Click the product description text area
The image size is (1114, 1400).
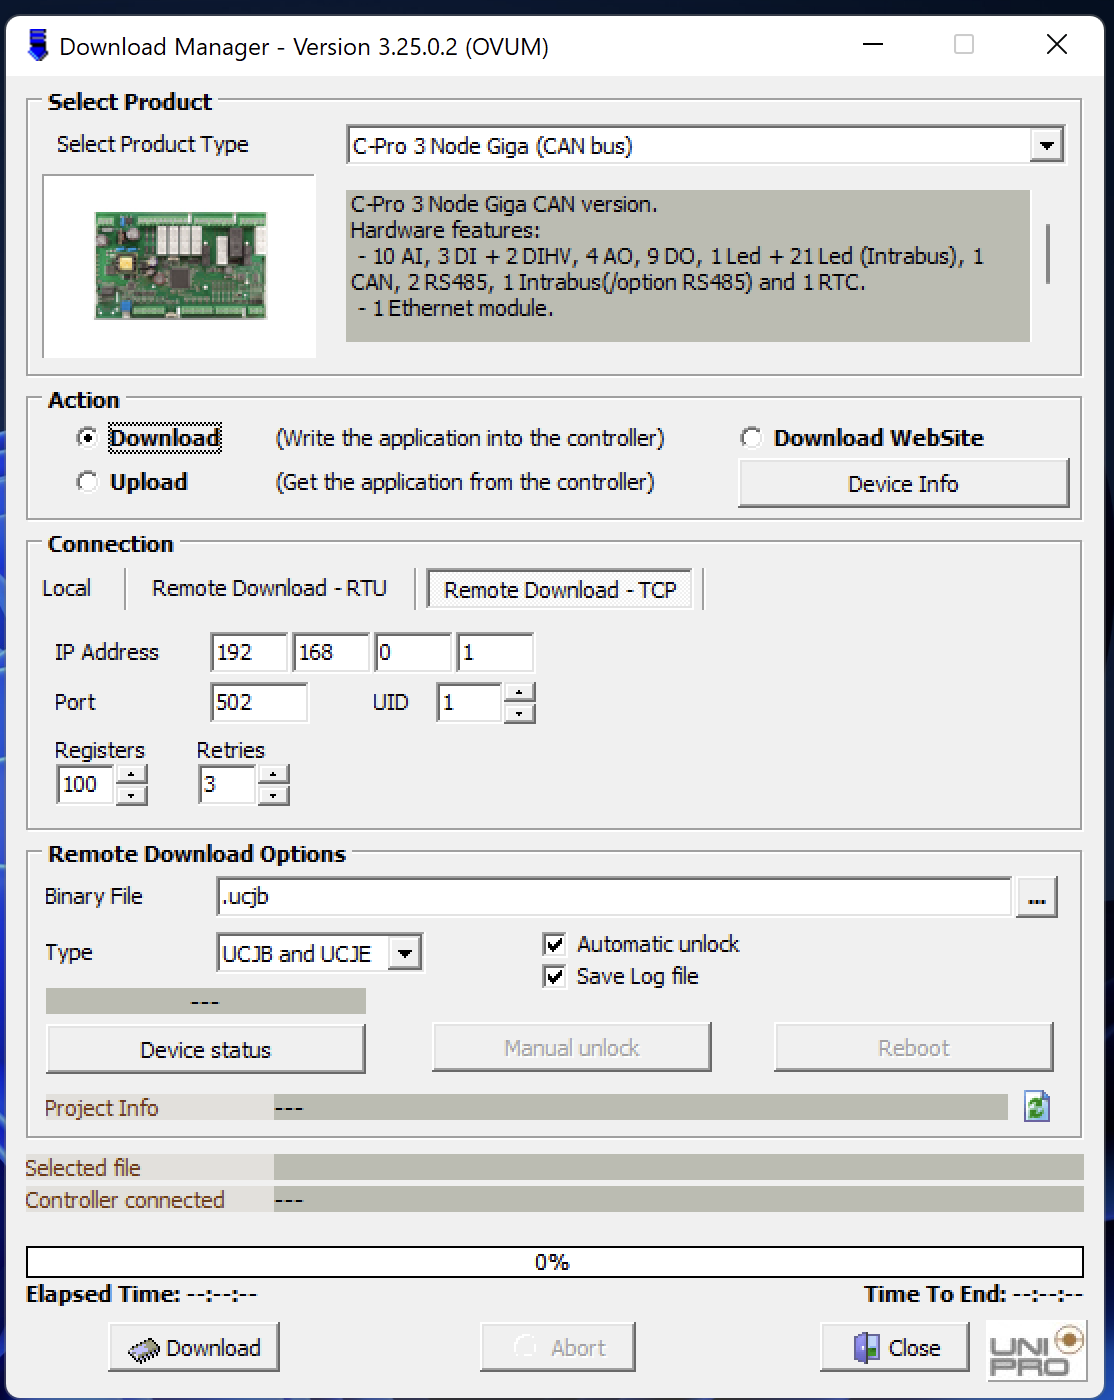point(688,266)
